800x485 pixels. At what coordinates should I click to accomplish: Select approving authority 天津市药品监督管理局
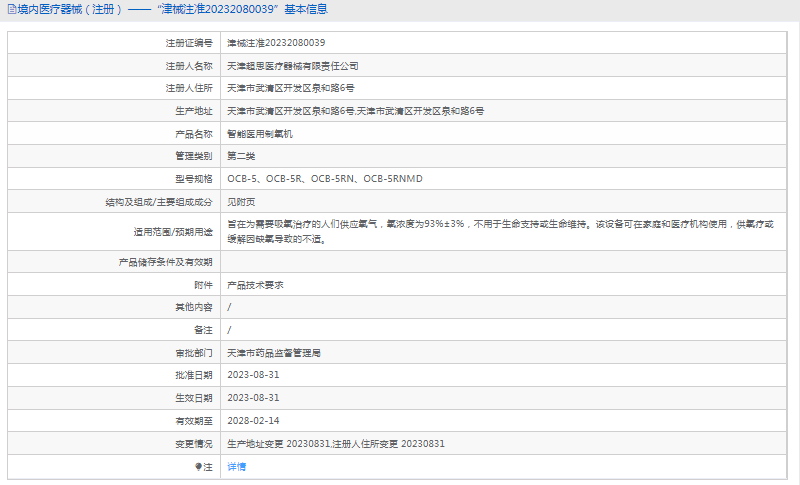pyautogui.click(x=274, y=353)
